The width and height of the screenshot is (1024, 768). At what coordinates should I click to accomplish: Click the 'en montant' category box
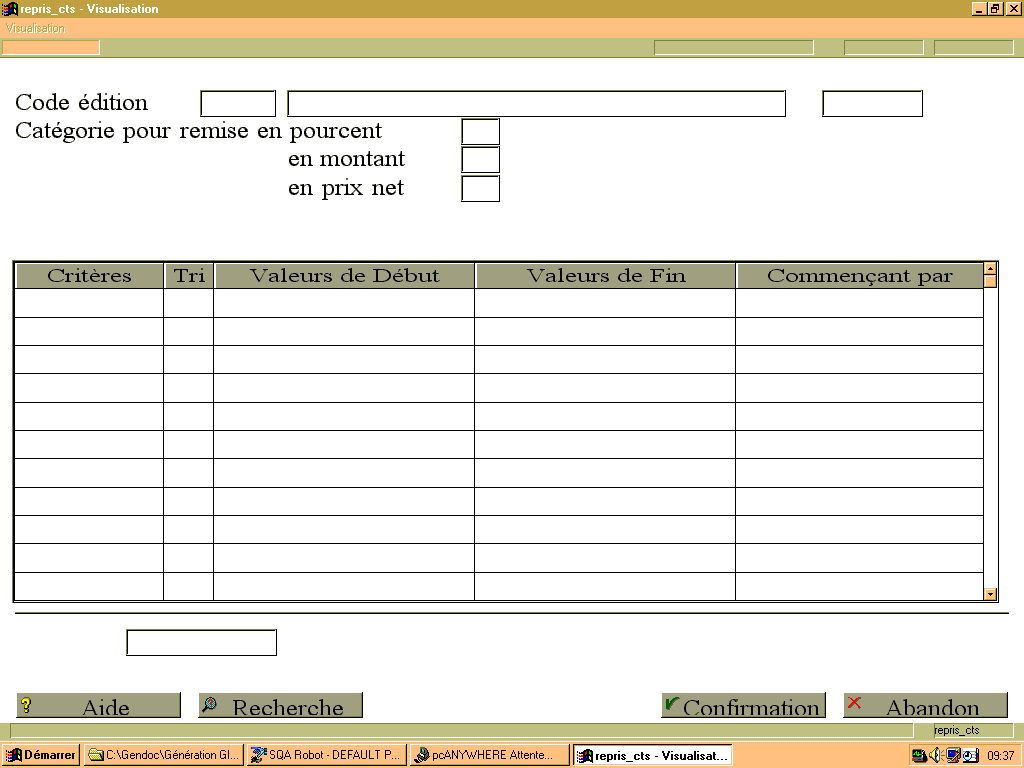pos(481,160)
